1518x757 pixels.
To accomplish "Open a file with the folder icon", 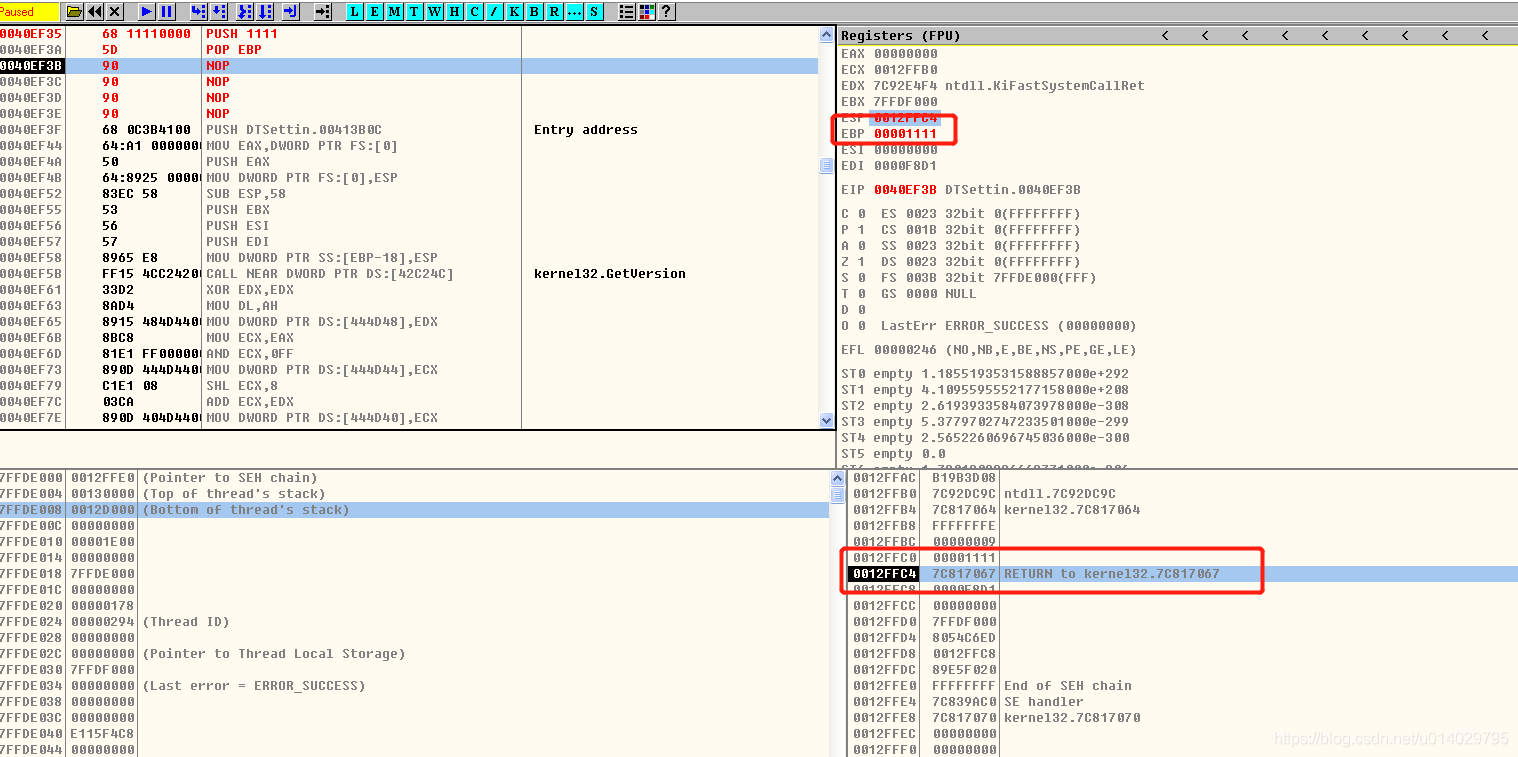I will pyautogui.click(x=74, y=12).
